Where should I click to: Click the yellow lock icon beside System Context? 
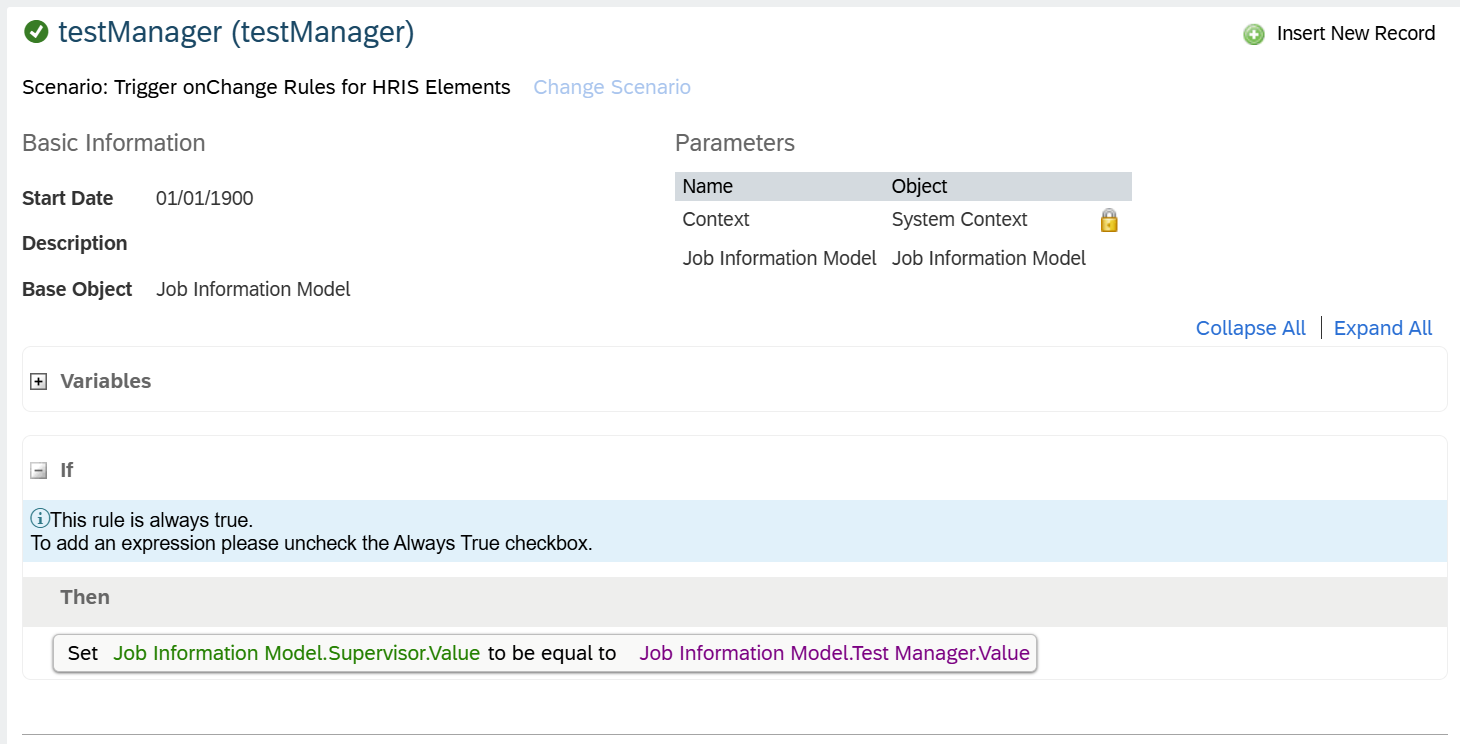1109,220
